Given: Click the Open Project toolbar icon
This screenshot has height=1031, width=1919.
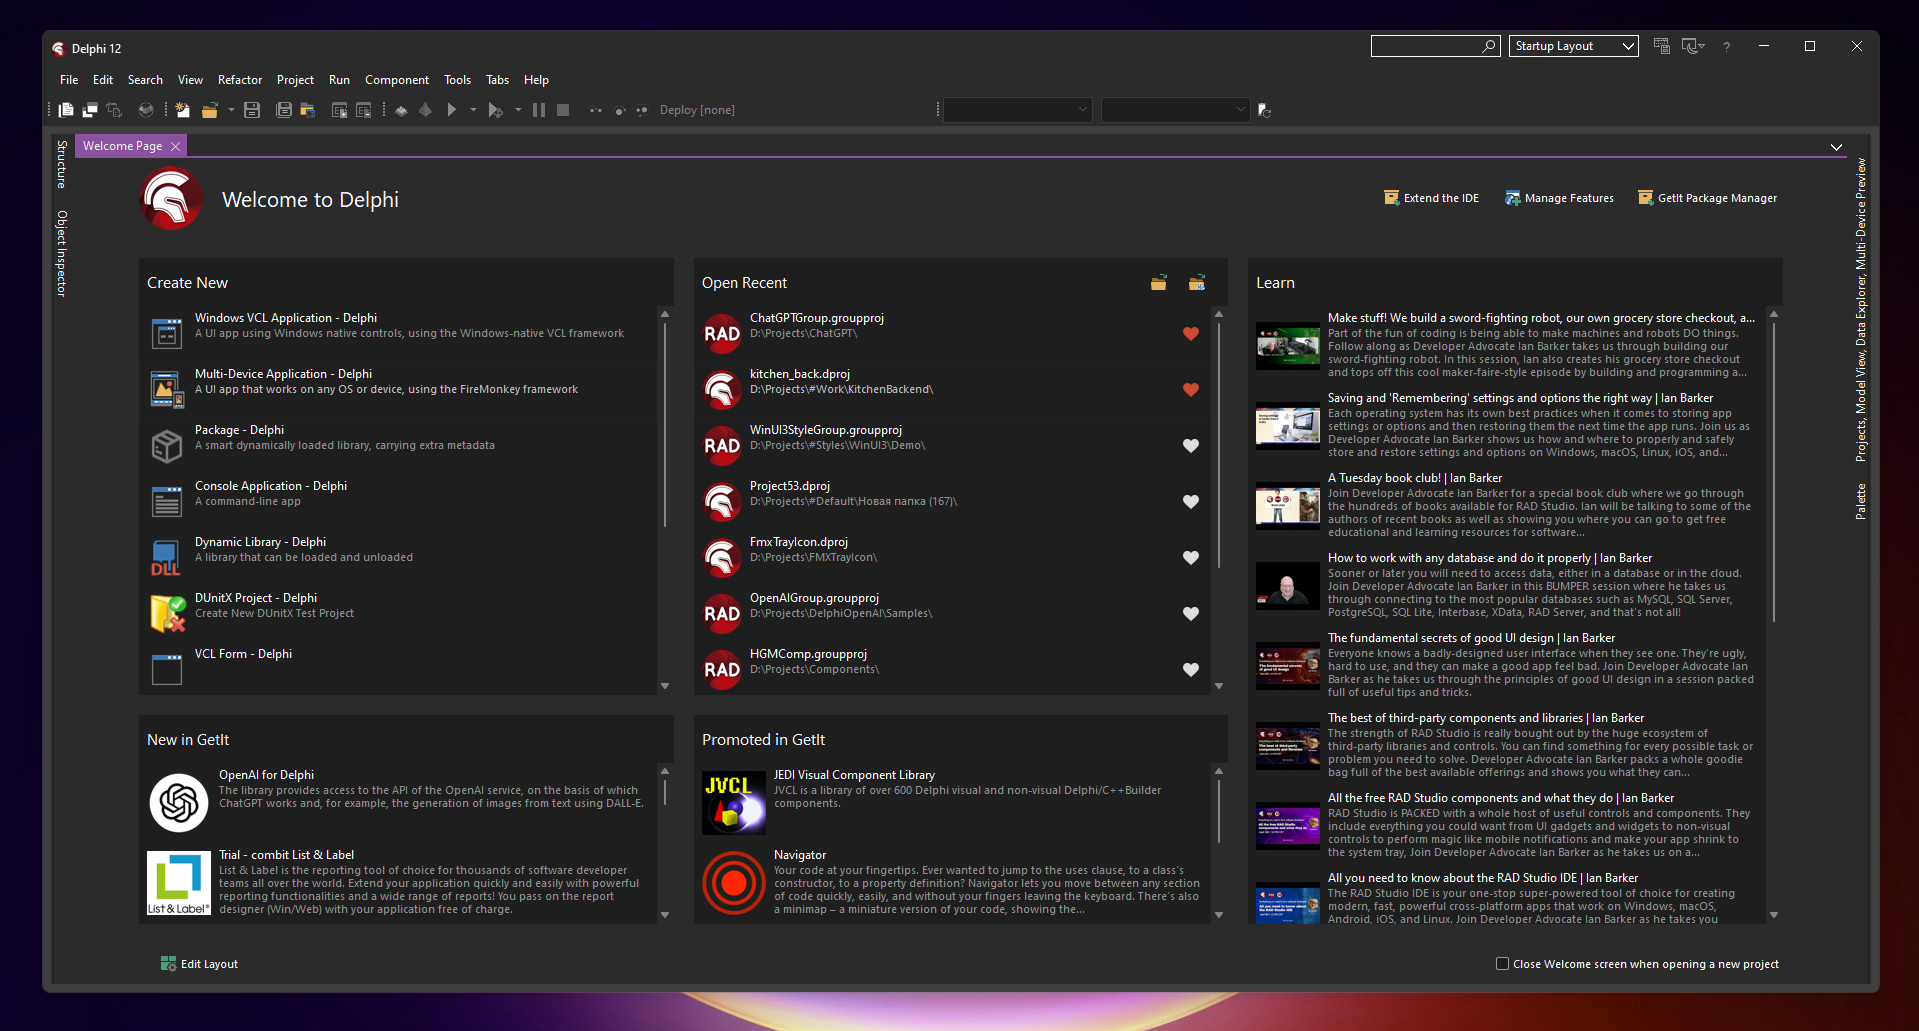Looking at the screenshot, I should tap(307, 110).
